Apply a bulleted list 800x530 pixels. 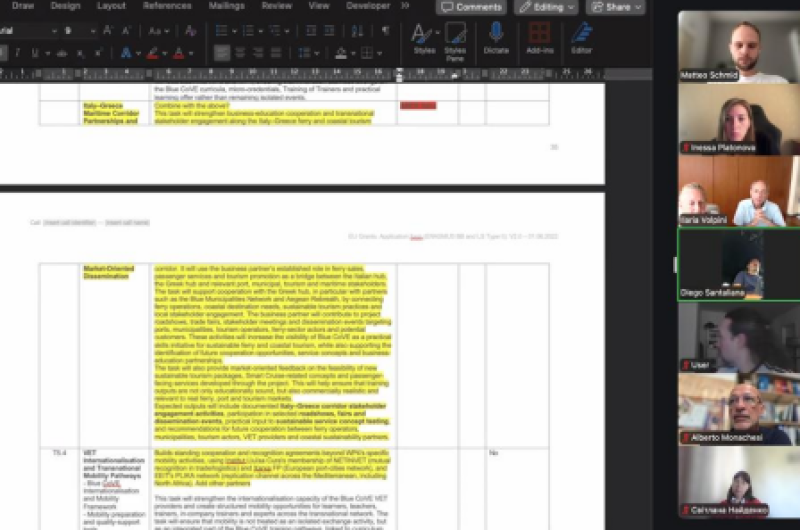tap(221, 31)
